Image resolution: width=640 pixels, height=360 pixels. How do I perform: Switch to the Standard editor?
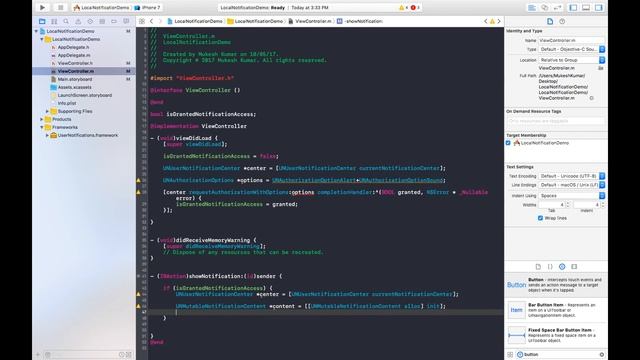click(532, 8)
